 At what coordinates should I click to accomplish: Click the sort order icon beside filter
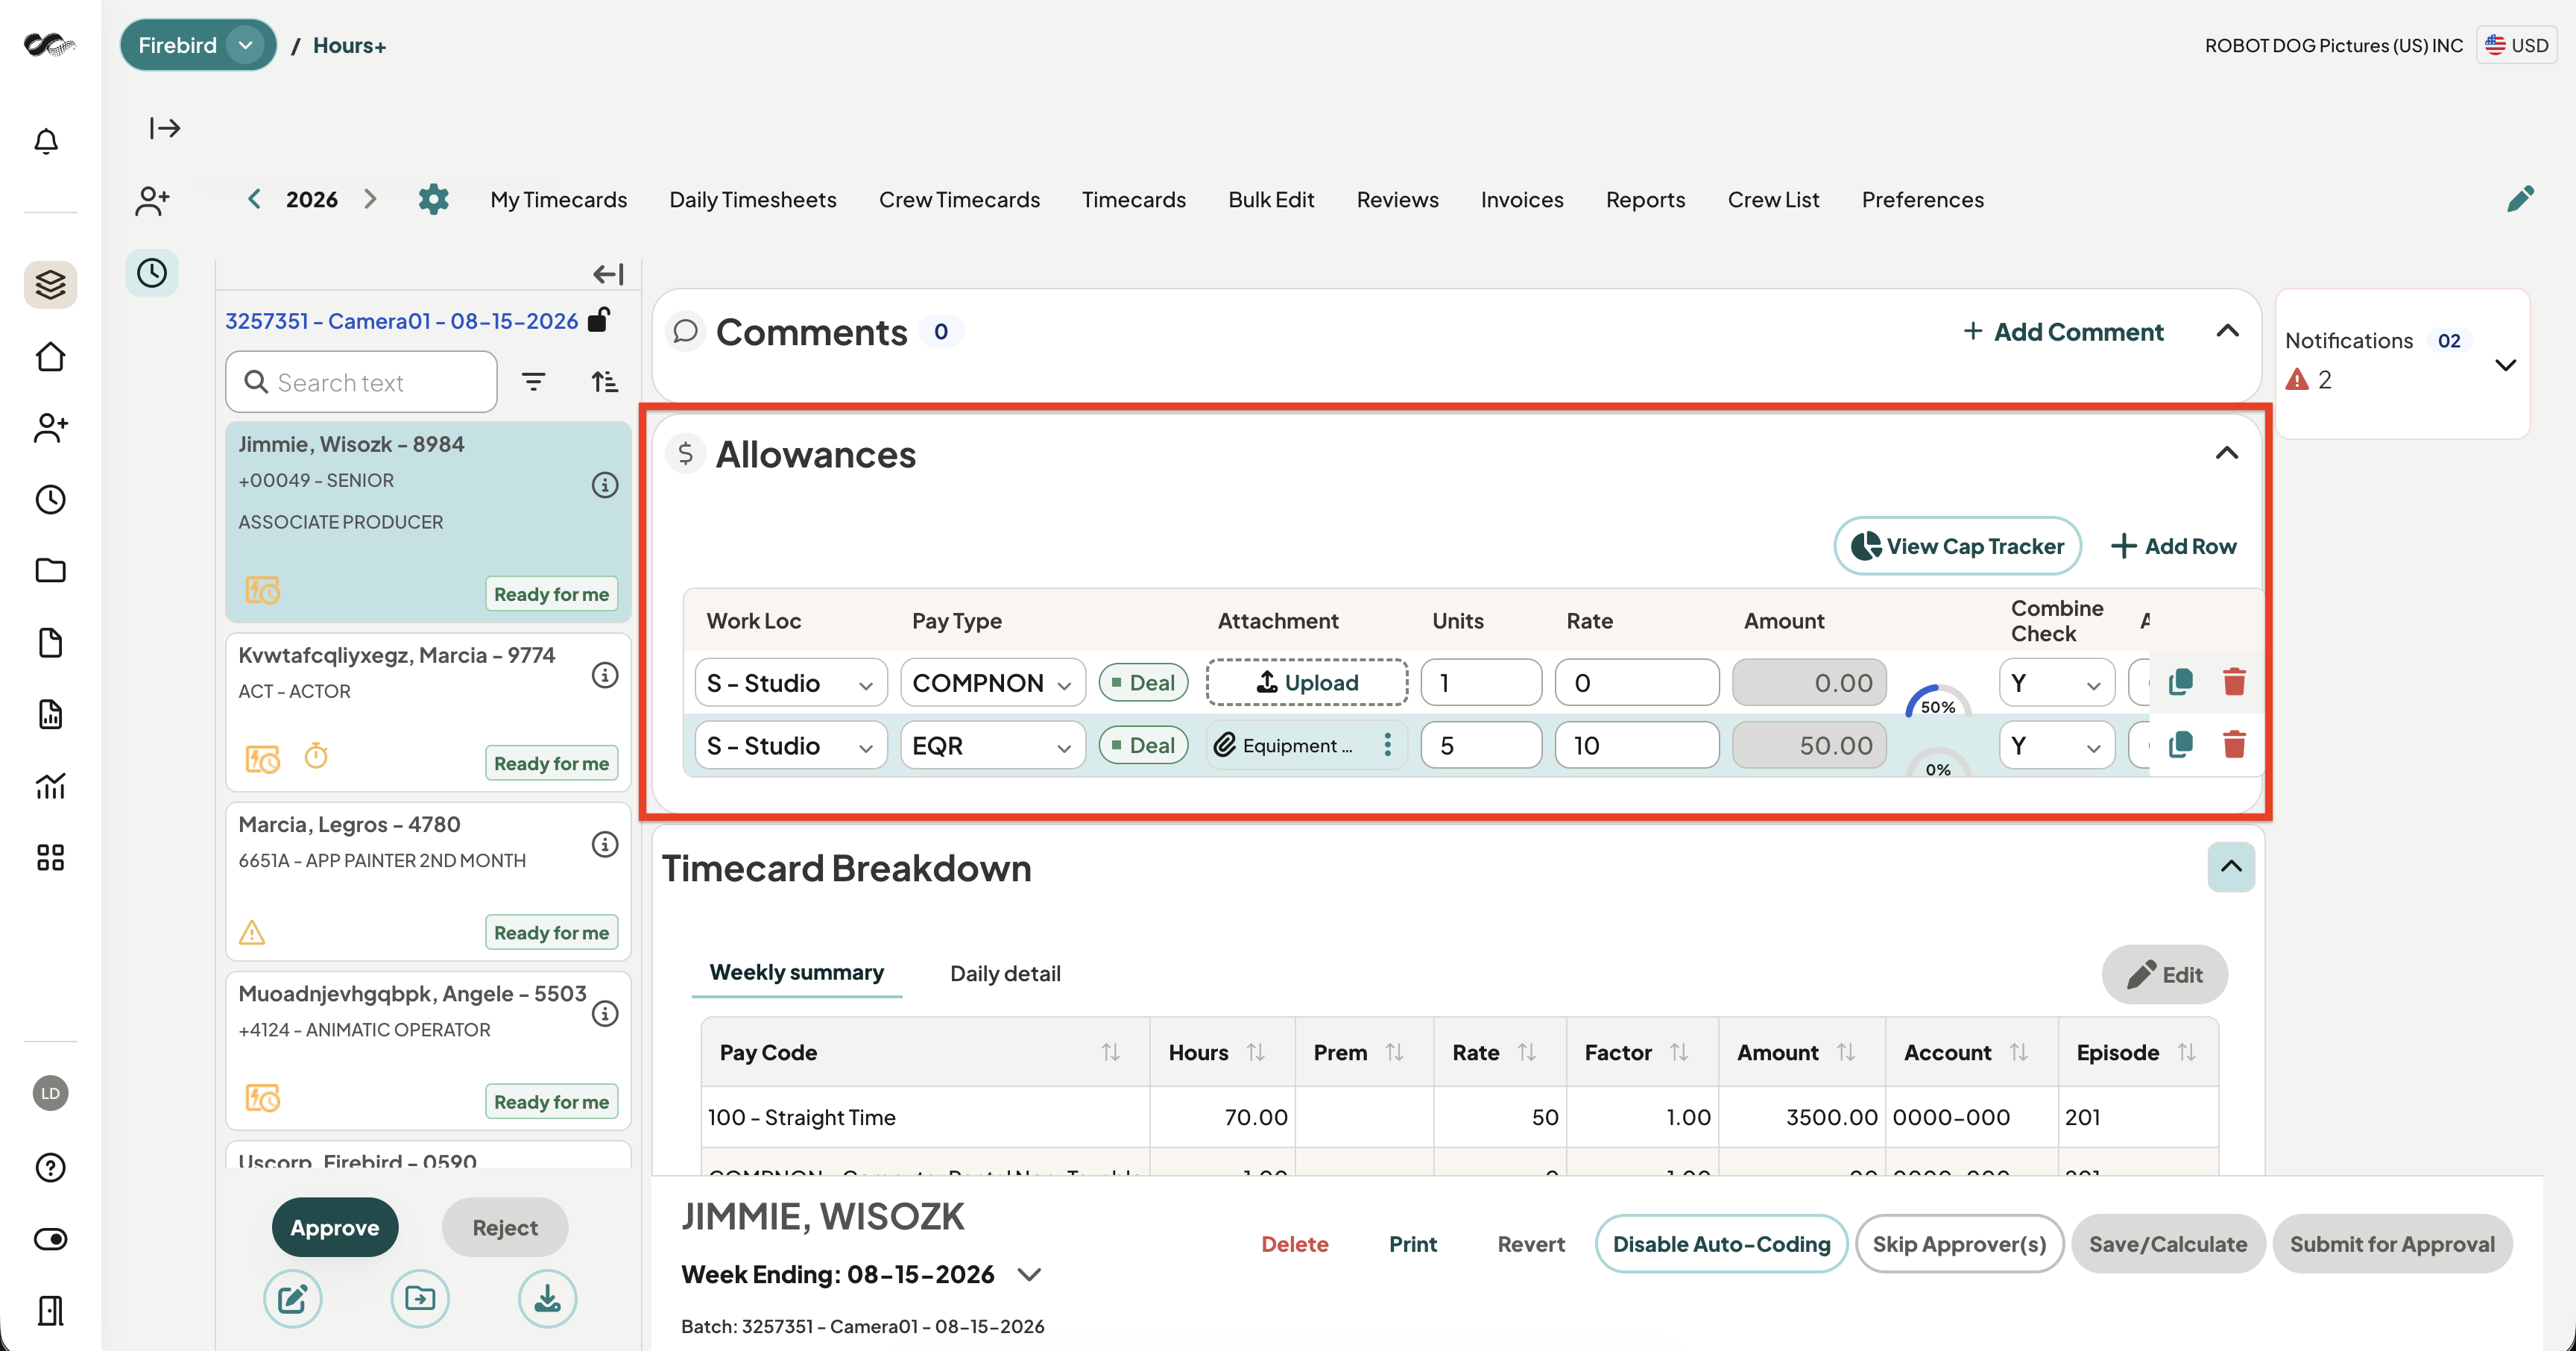tap(605, 381)
